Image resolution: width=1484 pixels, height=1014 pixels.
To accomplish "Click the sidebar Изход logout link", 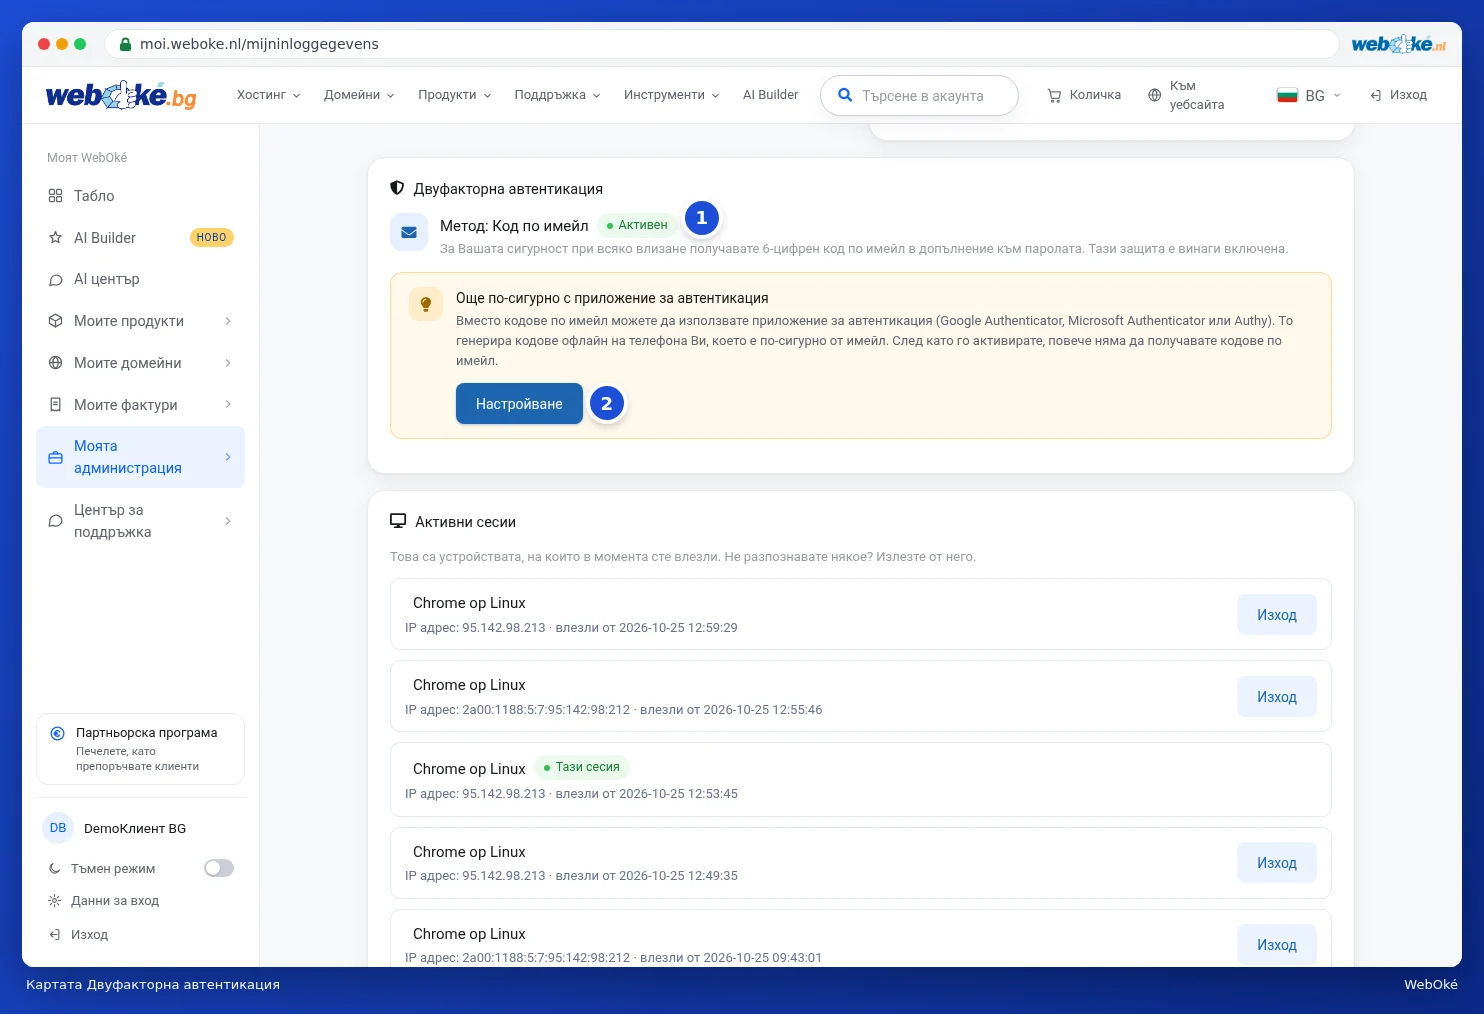I will tap(89, 935).
